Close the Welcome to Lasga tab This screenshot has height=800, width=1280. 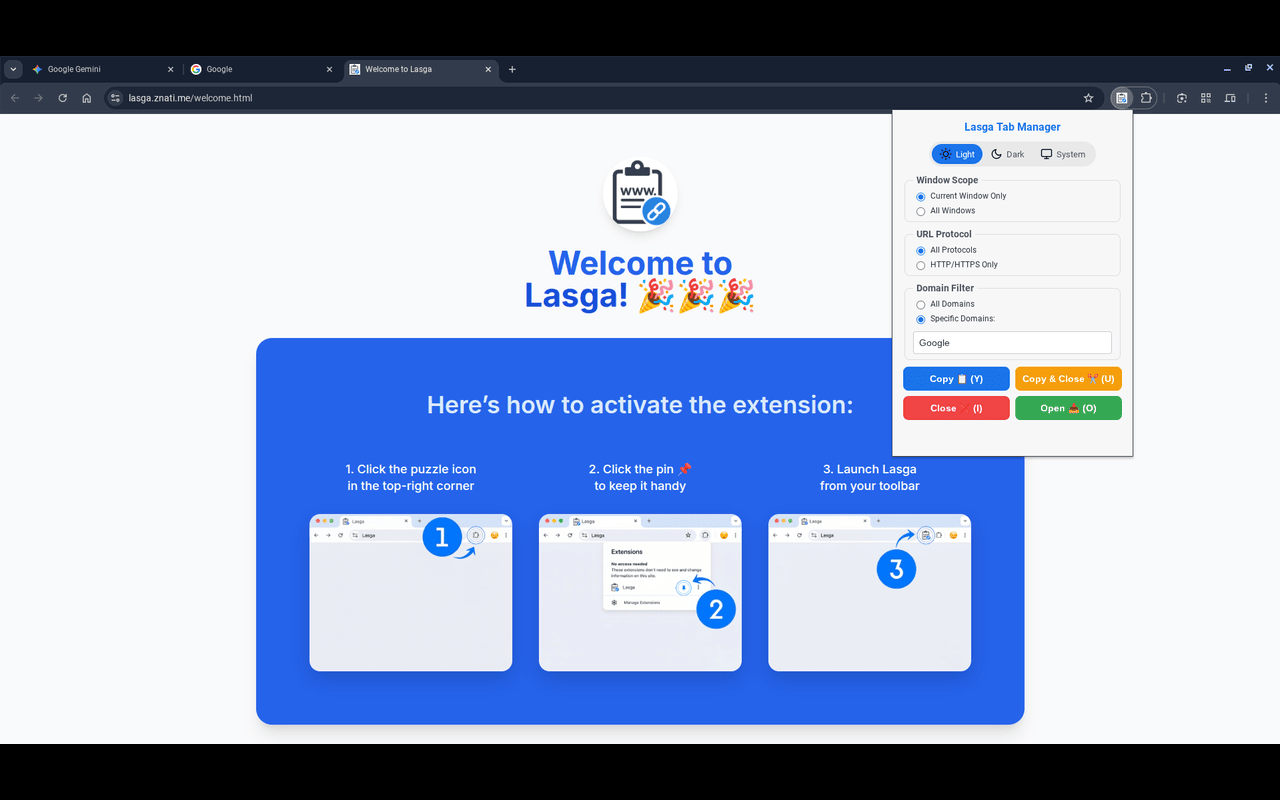click(x=489, y=69)
